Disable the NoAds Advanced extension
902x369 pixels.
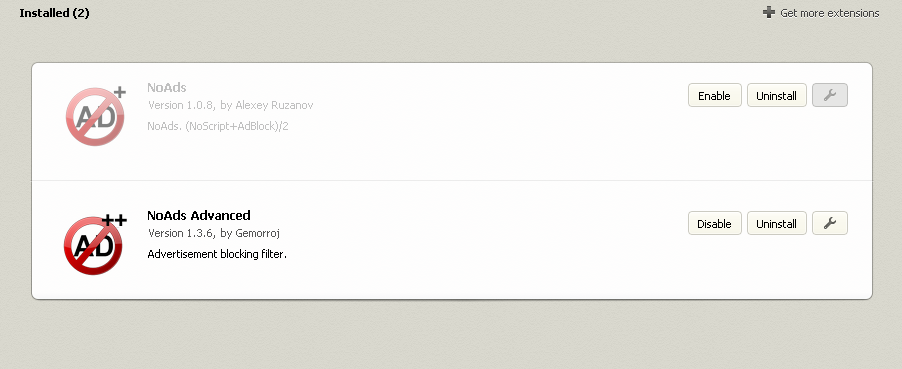714,223
